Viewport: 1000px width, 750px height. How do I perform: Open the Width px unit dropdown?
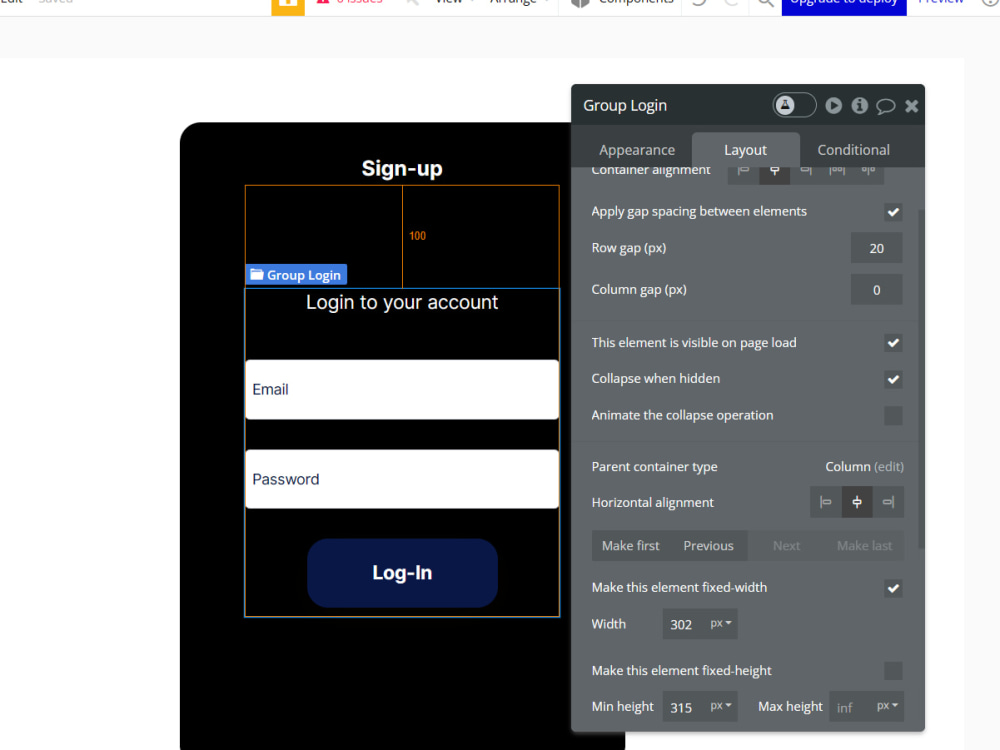721,624
